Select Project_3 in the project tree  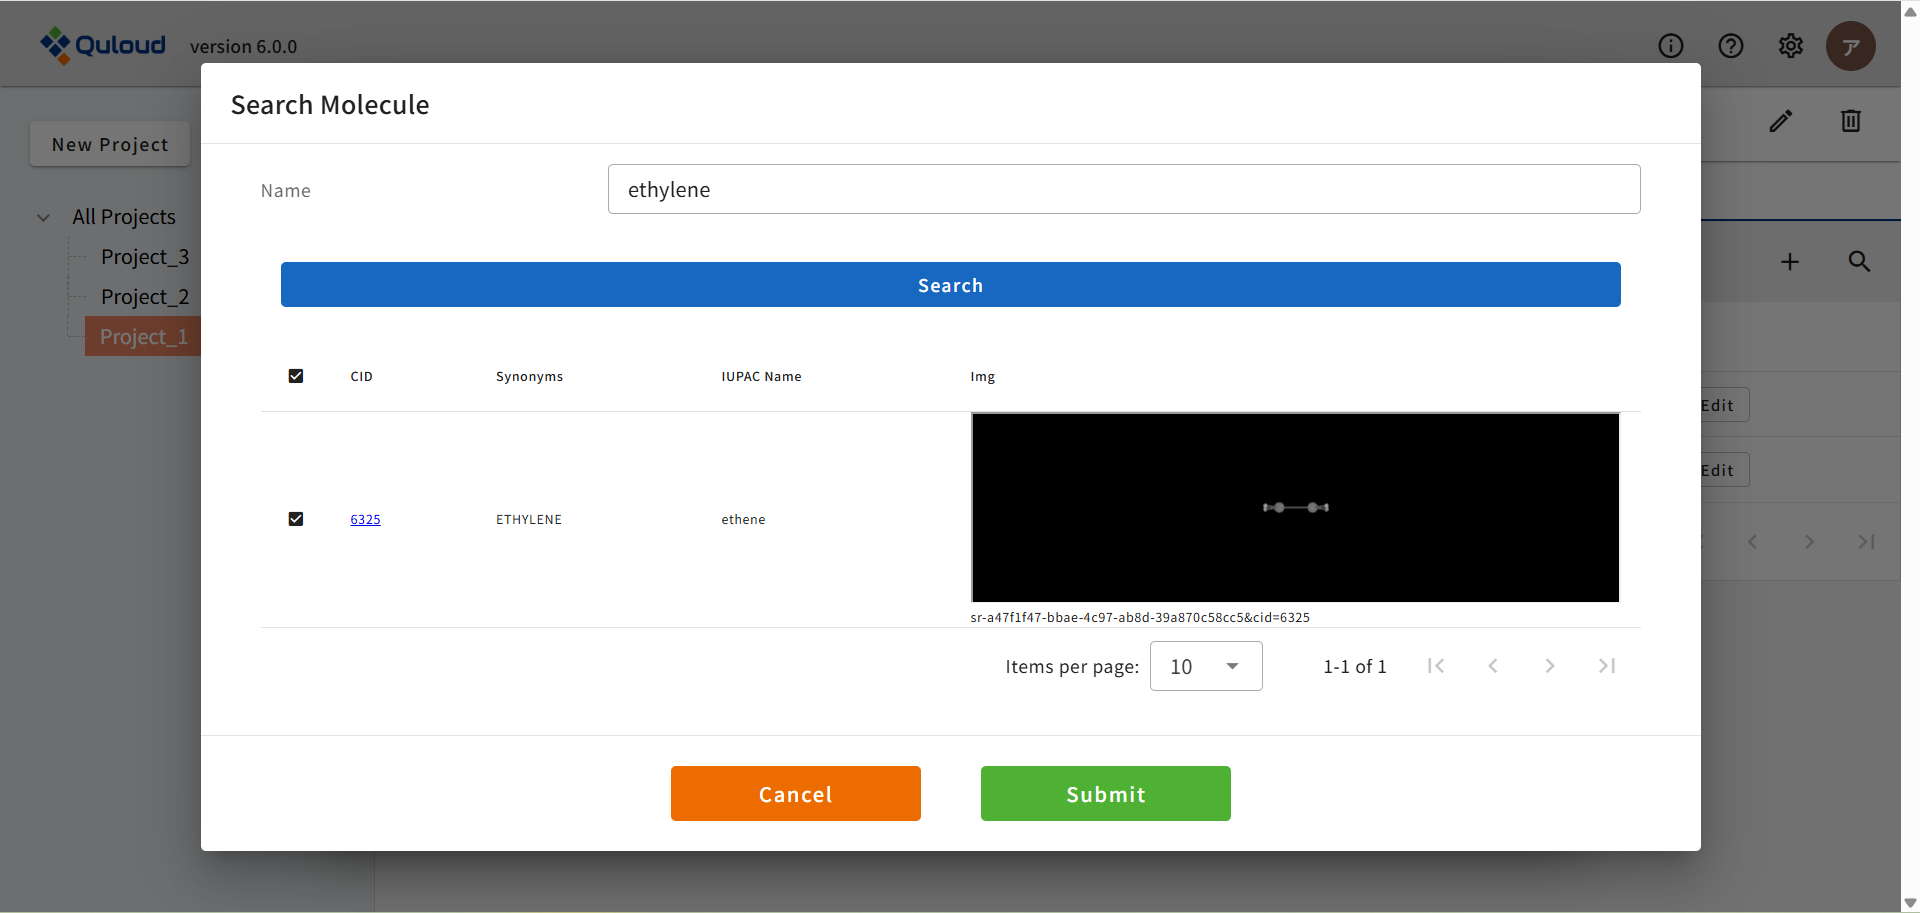(144, 257)
